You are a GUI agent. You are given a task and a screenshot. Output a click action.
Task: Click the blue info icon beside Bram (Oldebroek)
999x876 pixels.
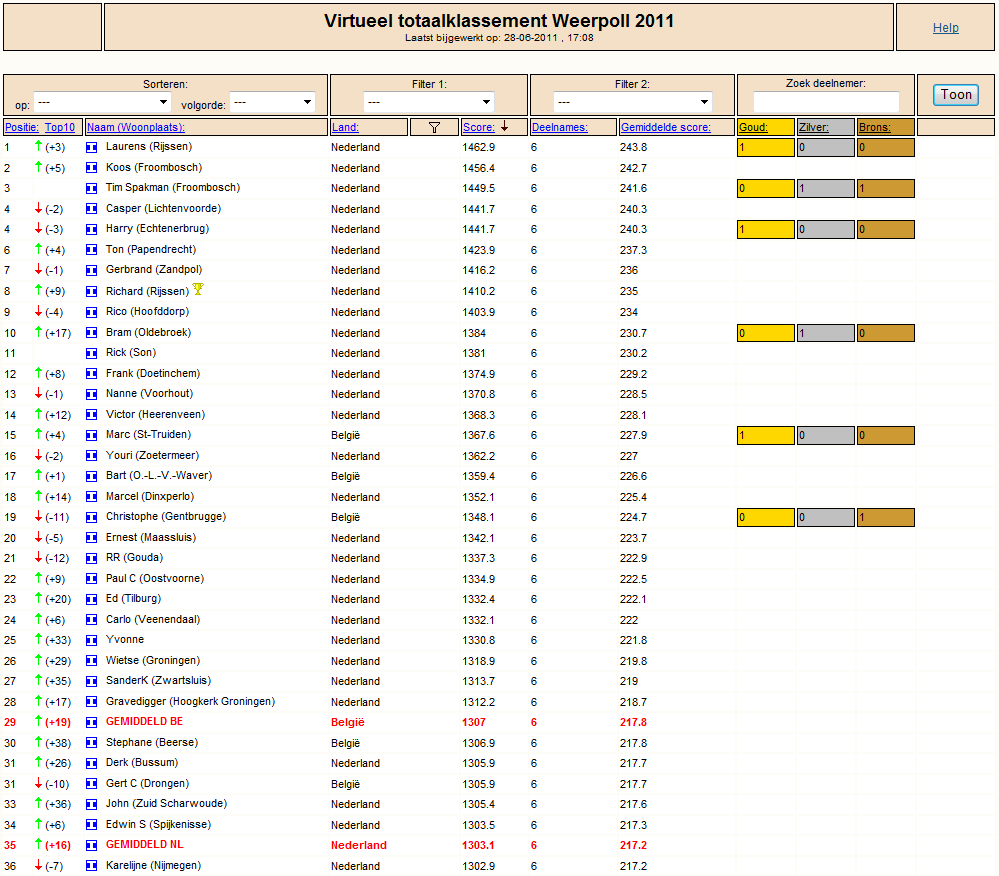[92, 333]
